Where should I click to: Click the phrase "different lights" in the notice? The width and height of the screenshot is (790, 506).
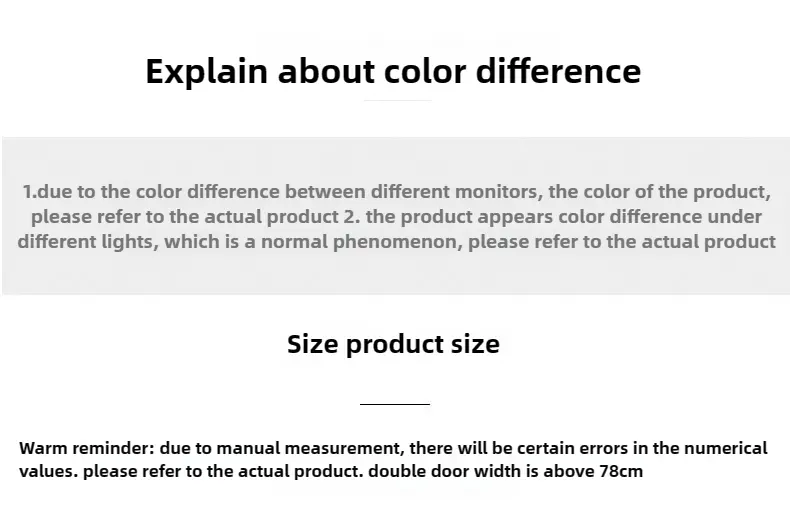pos(86,242)
